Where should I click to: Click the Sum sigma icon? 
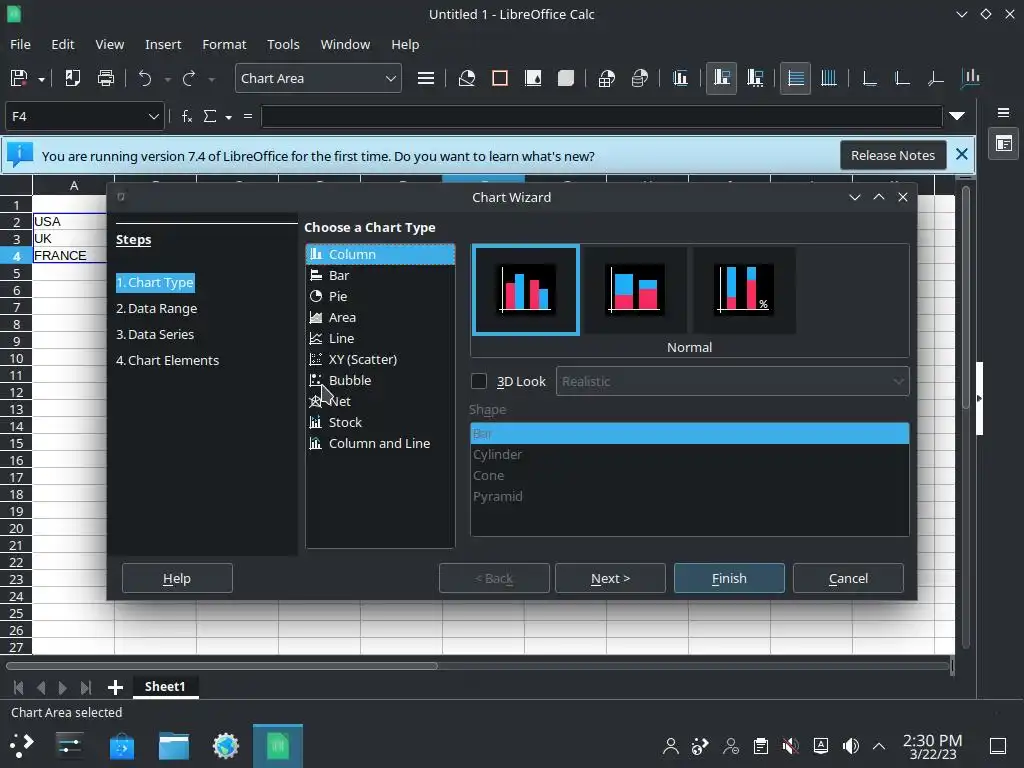[x=210, y=116]
